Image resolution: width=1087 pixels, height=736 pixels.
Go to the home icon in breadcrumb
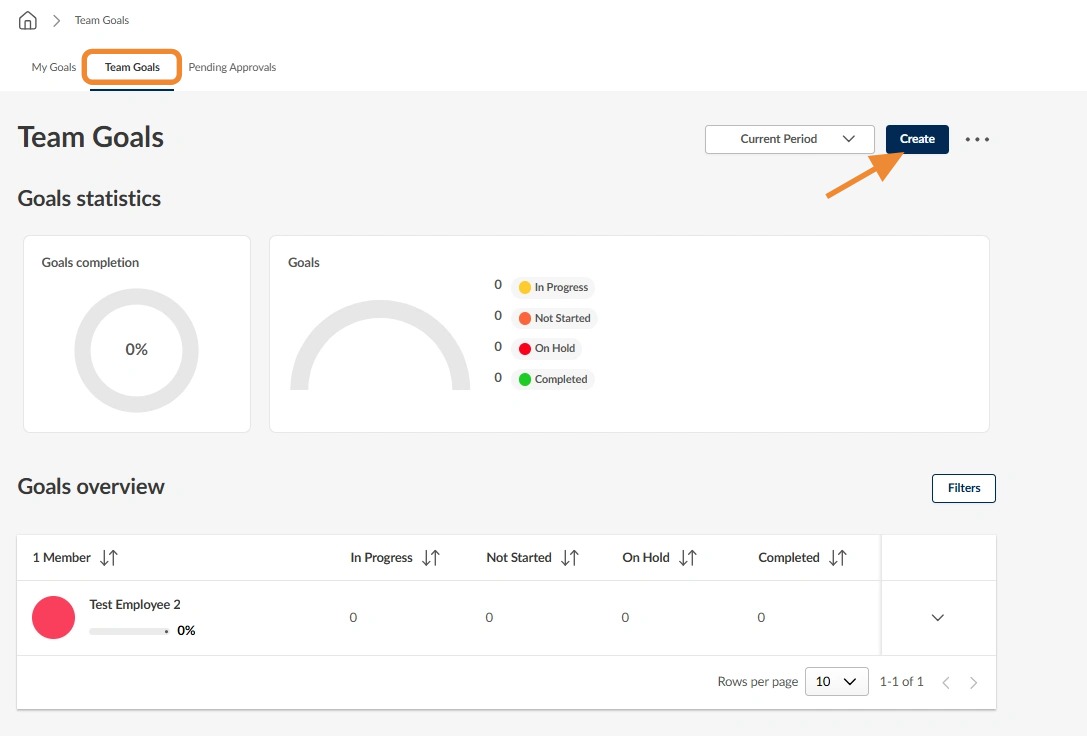coord(28,20)
